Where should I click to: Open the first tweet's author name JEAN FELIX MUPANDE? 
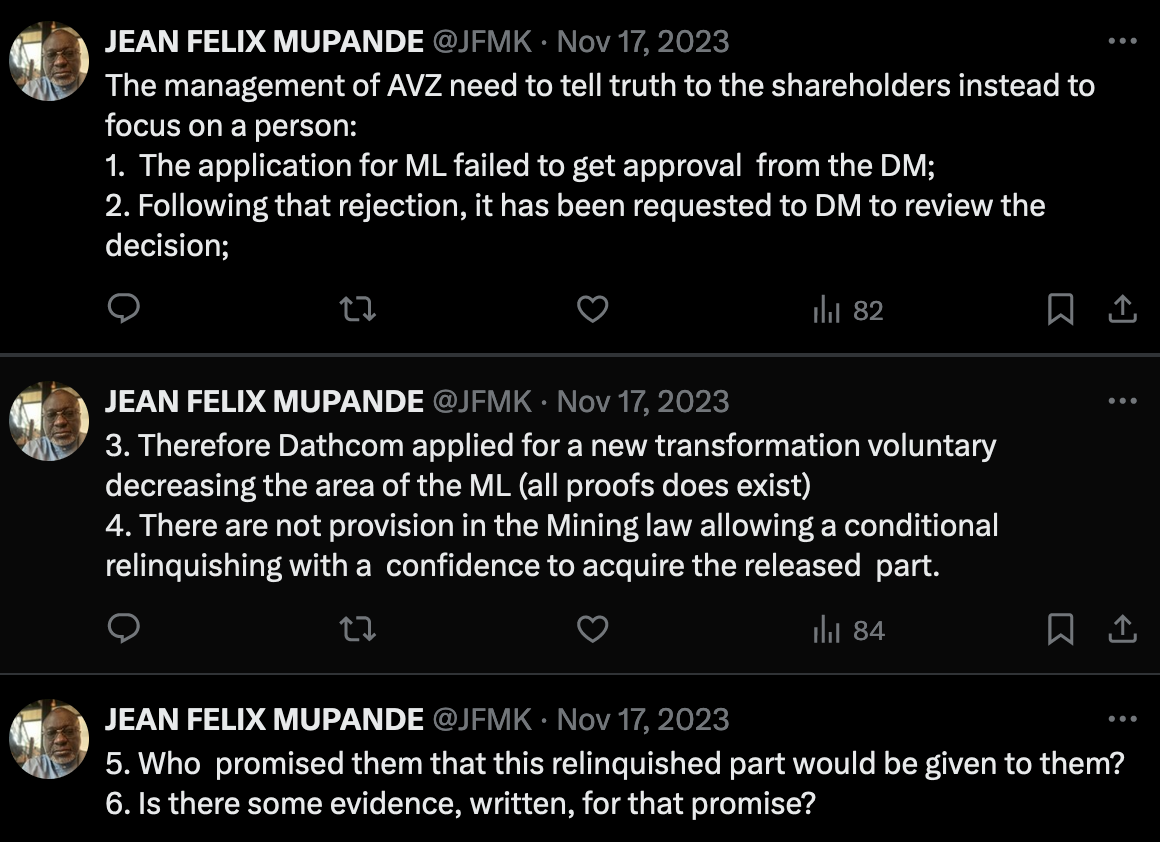pos(264,42)
